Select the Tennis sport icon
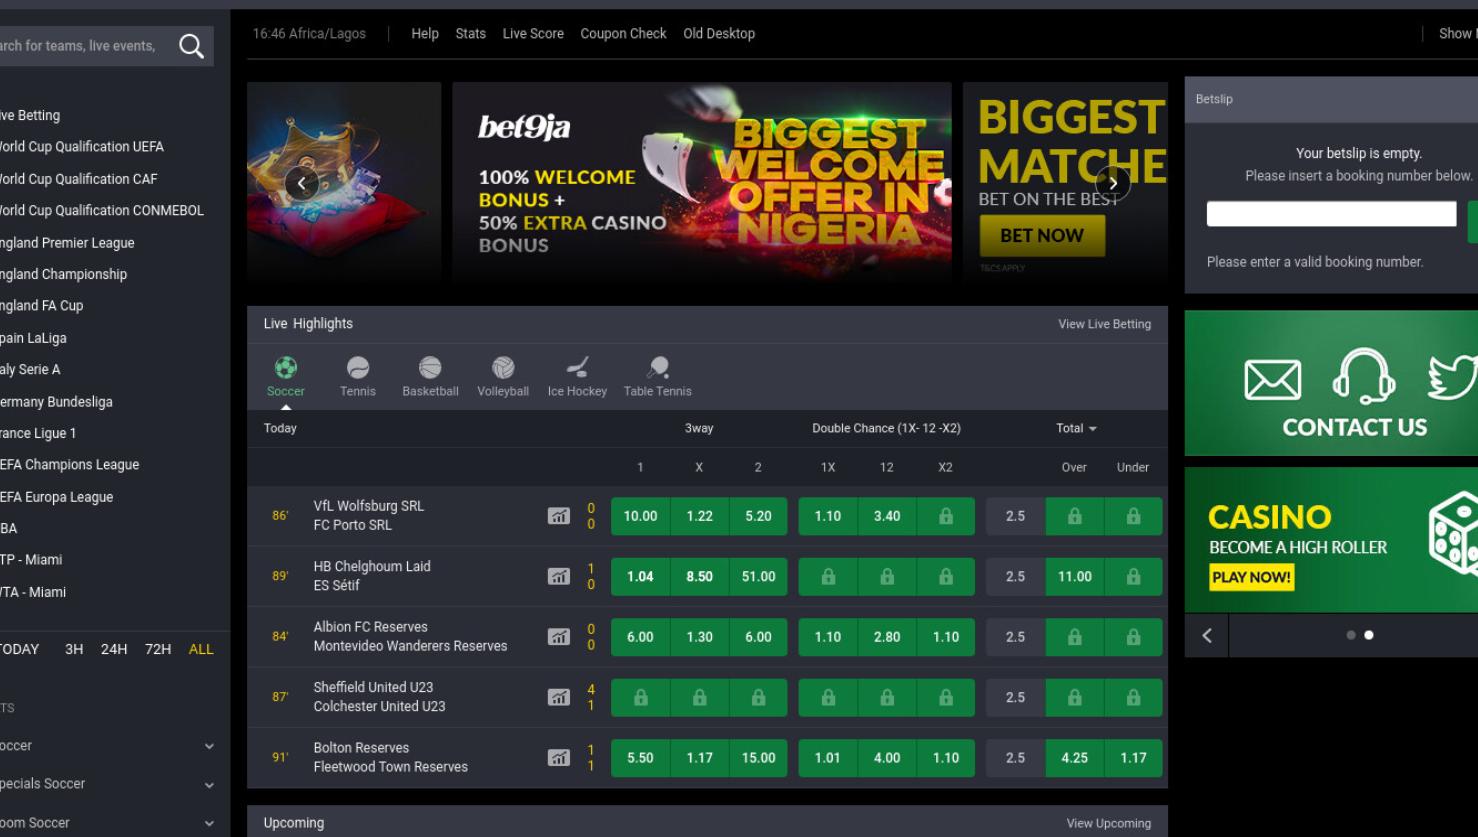This screenshot has height=837, width=1478. tap(358, 368)
